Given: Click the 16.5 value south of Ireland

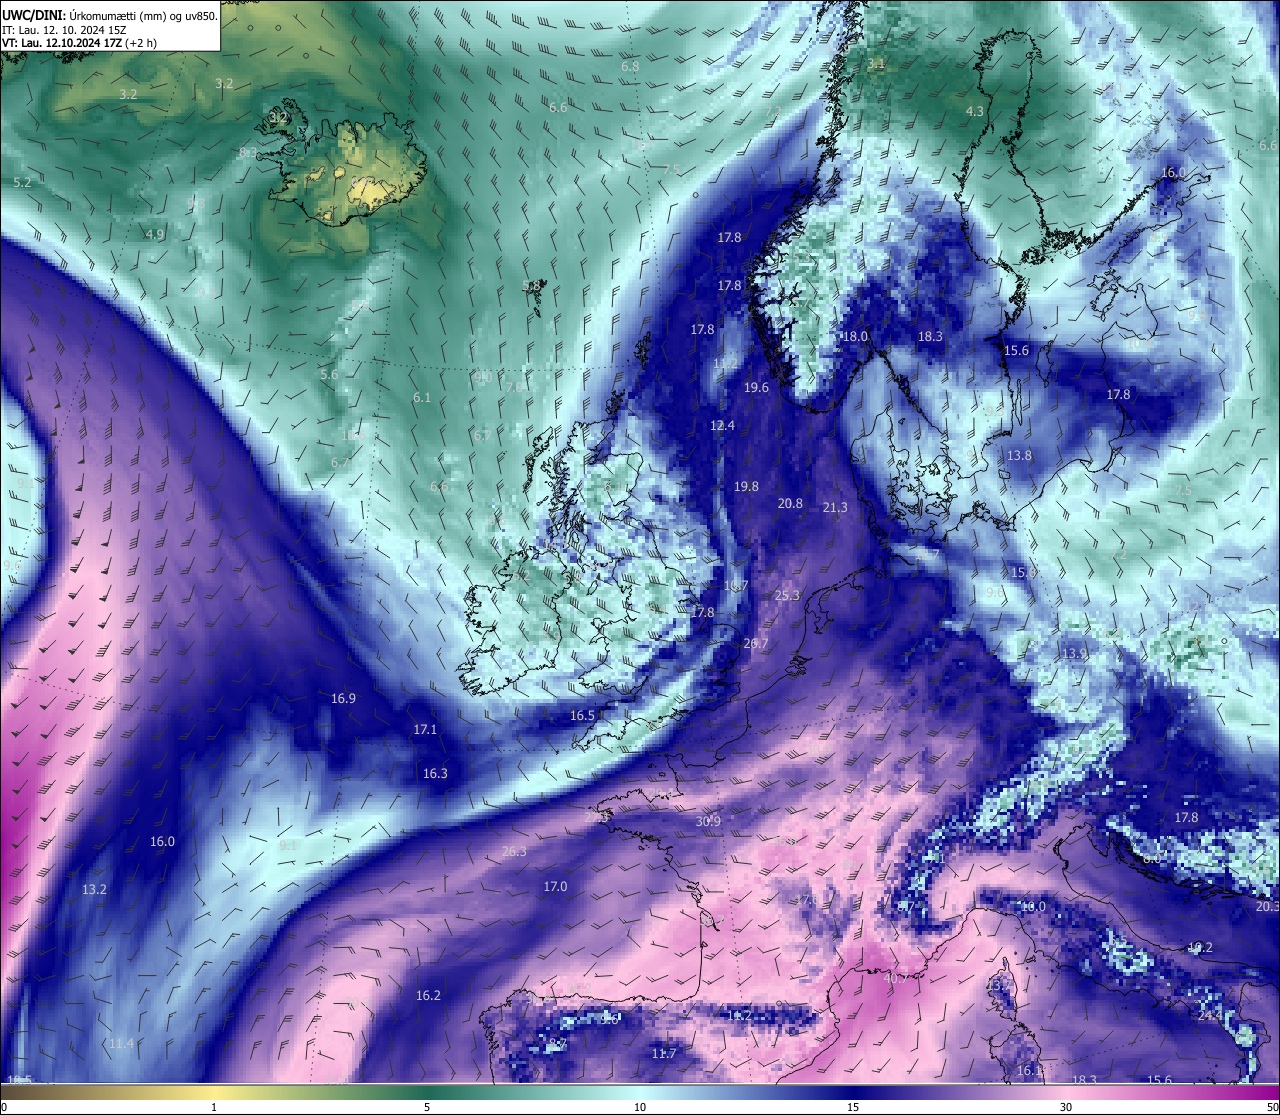Looking at the screenshot, I should pyautogui.click(x=582, y=715).
